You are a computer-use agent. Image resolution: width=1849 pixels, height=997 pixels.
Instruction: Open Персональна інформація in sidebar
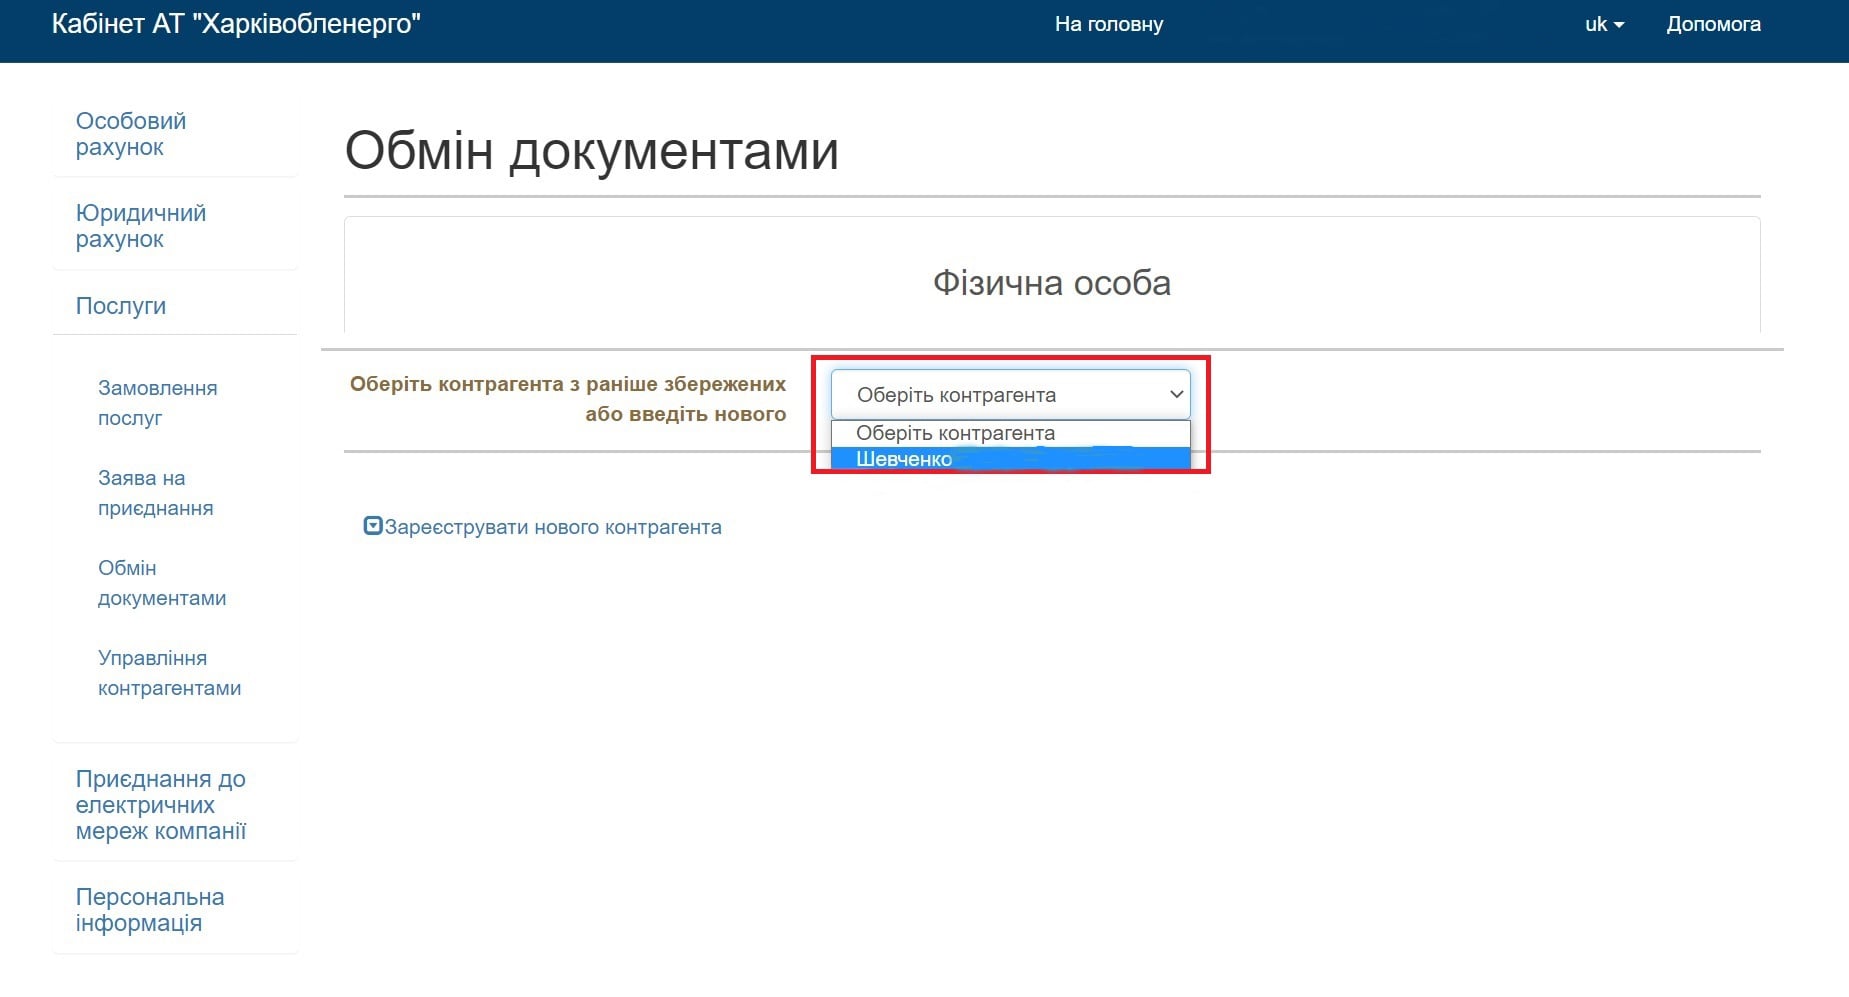150,910
